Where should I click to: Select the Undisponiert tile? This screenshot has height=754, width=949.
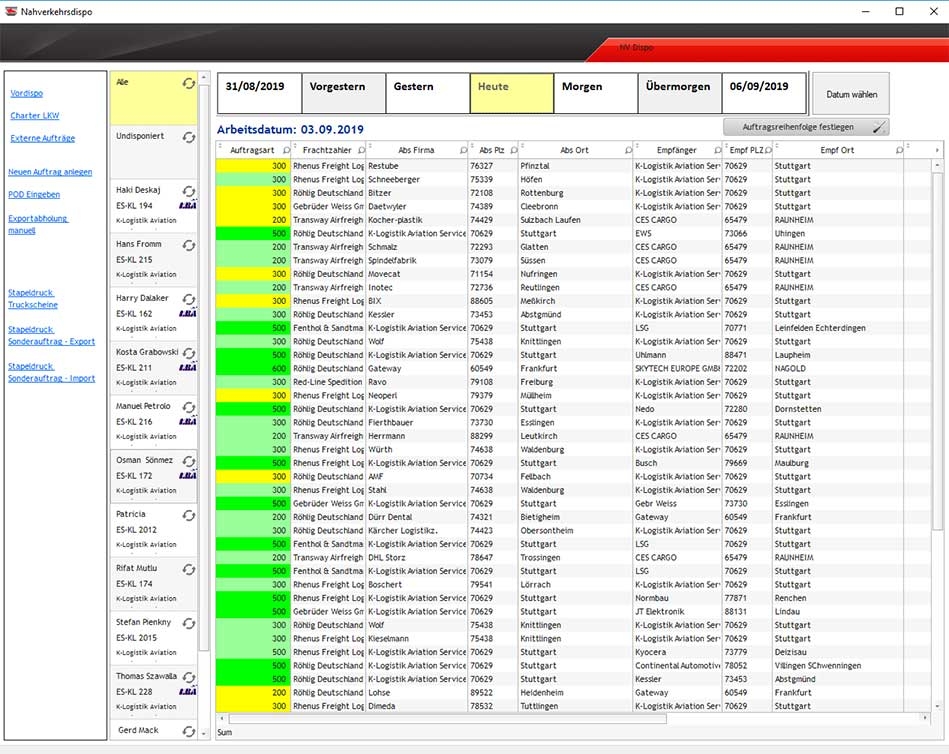tap(154, 152)
